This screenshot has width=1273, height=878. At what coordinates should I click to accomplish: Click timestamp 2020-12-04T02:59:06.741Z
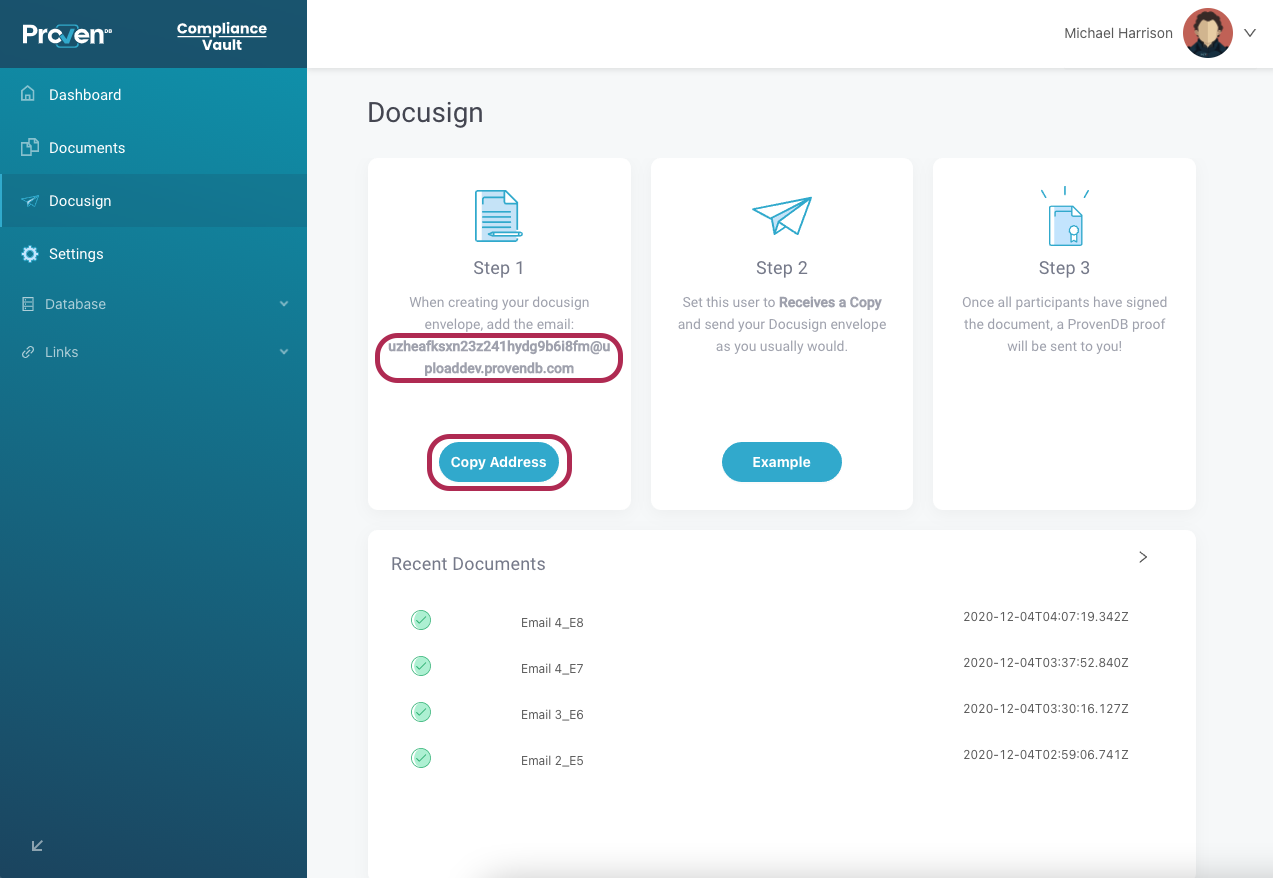click(1046, 755)
